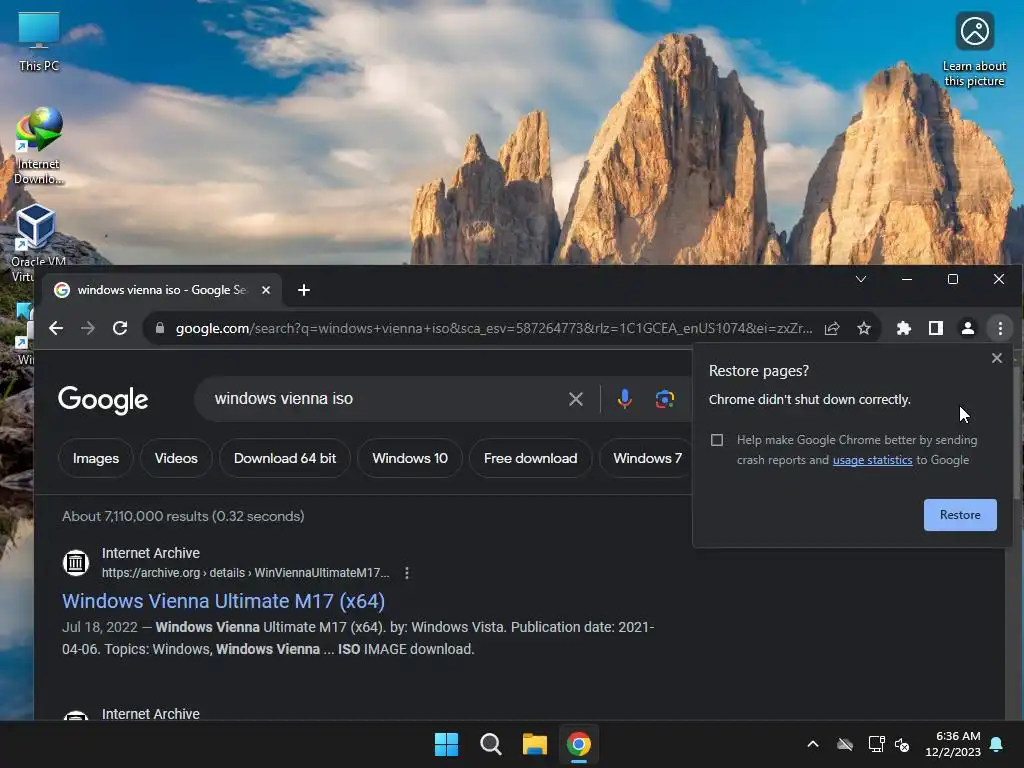
Task: Open notifications bell icon
Action: point(997,744)
